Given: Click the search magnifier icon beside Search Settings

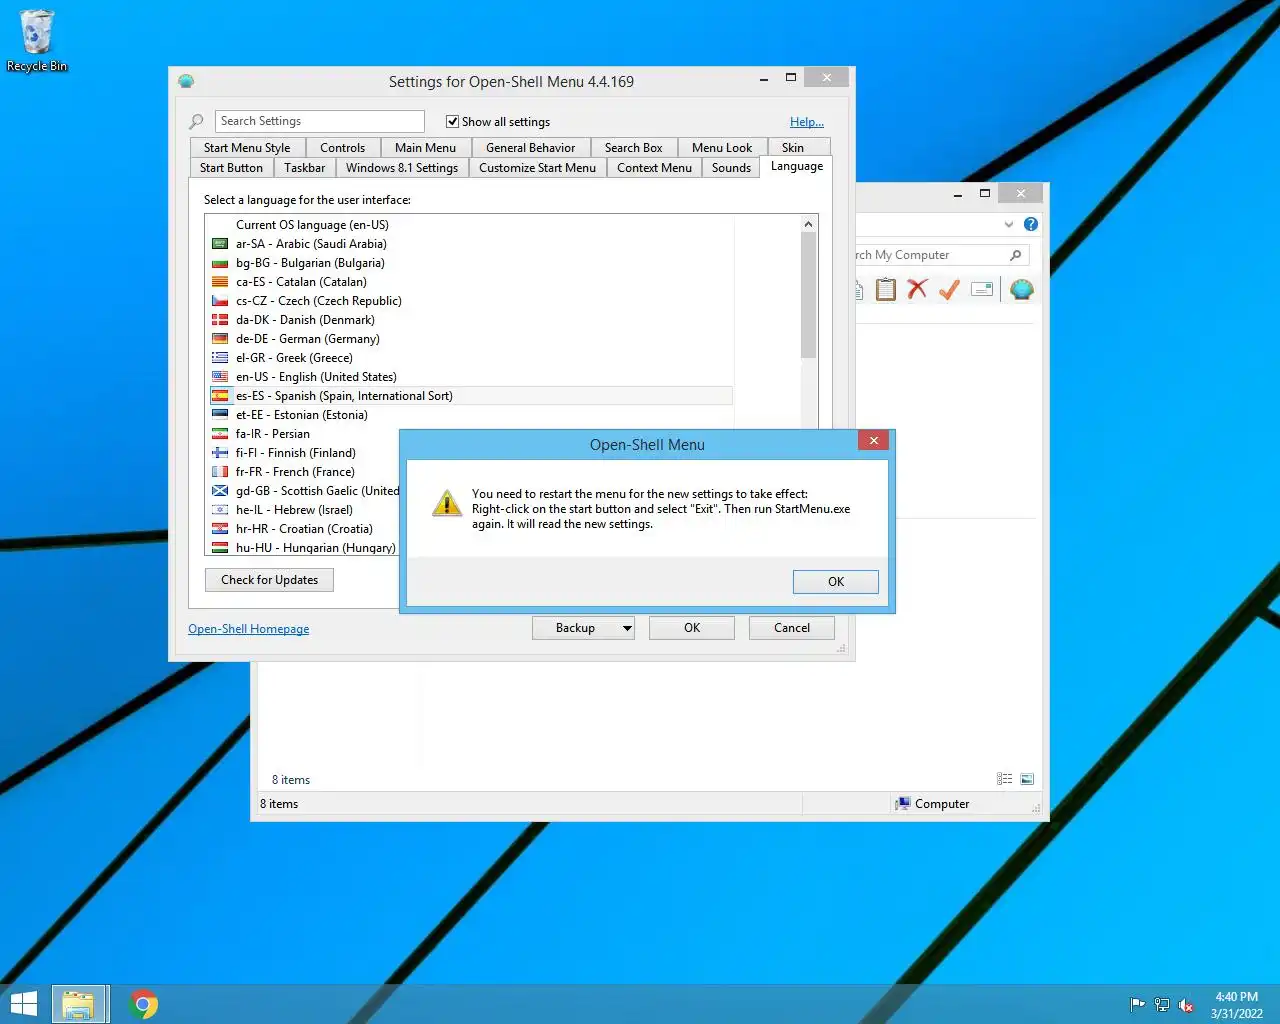Looking at the screenshot, I should click(x=196, y=121).
